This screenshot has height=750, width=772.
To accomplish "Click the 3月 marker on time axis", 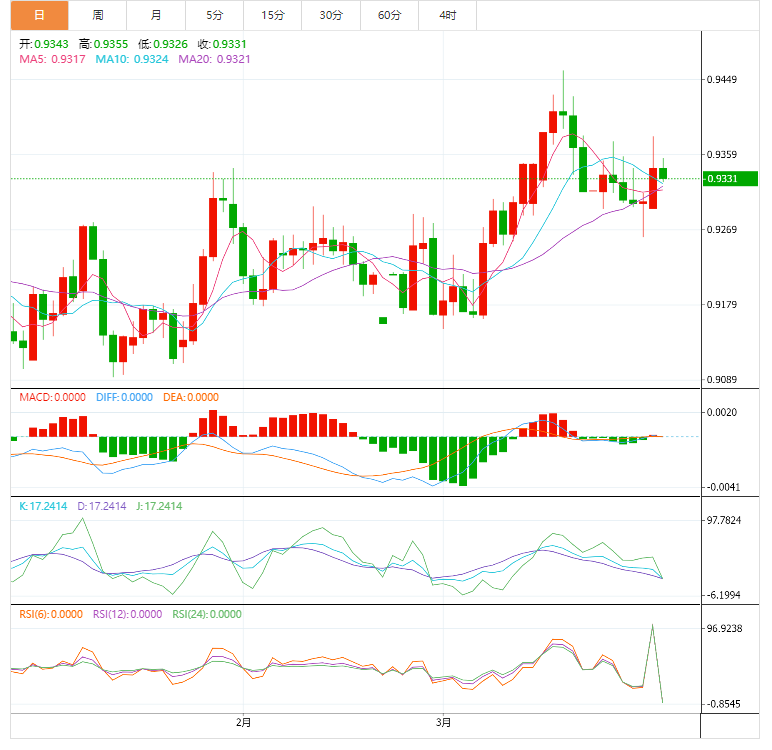I will [443, 722].
